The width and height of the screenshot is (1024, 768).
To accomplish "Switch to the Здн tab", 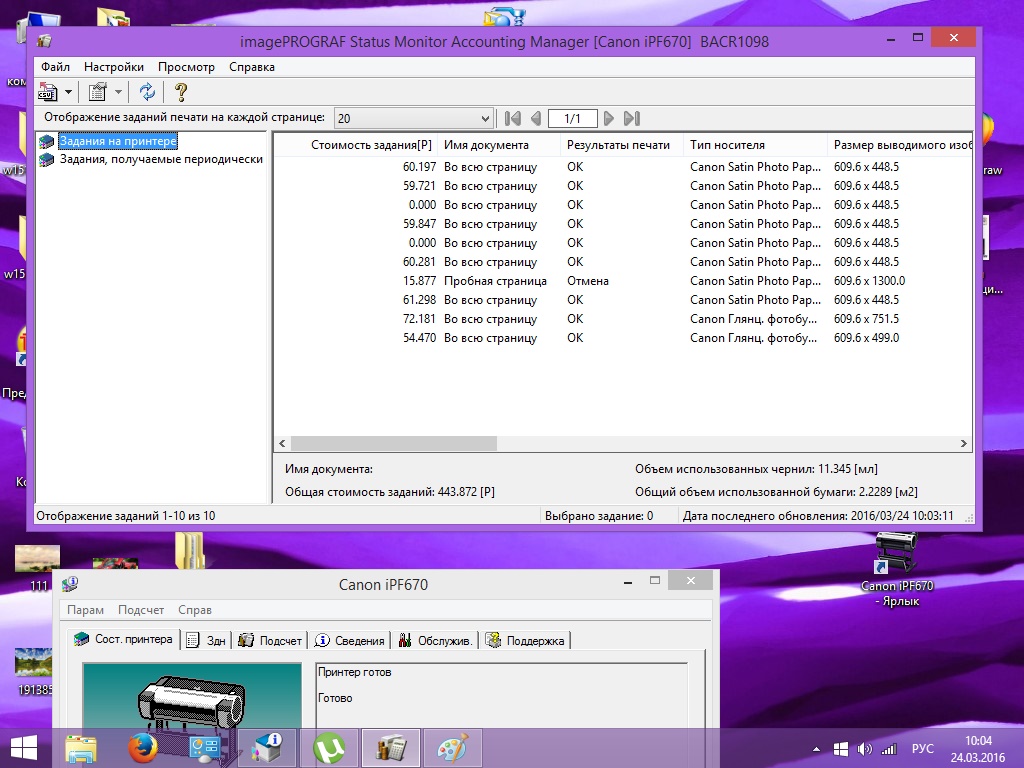I will coord(207,641).
